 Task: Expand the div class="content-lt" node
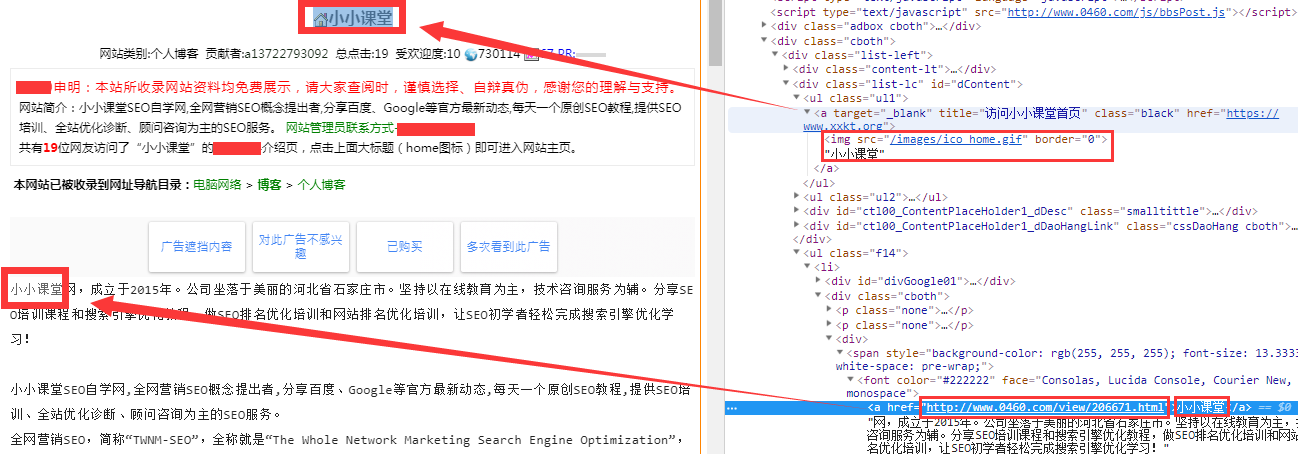point(786,69)
